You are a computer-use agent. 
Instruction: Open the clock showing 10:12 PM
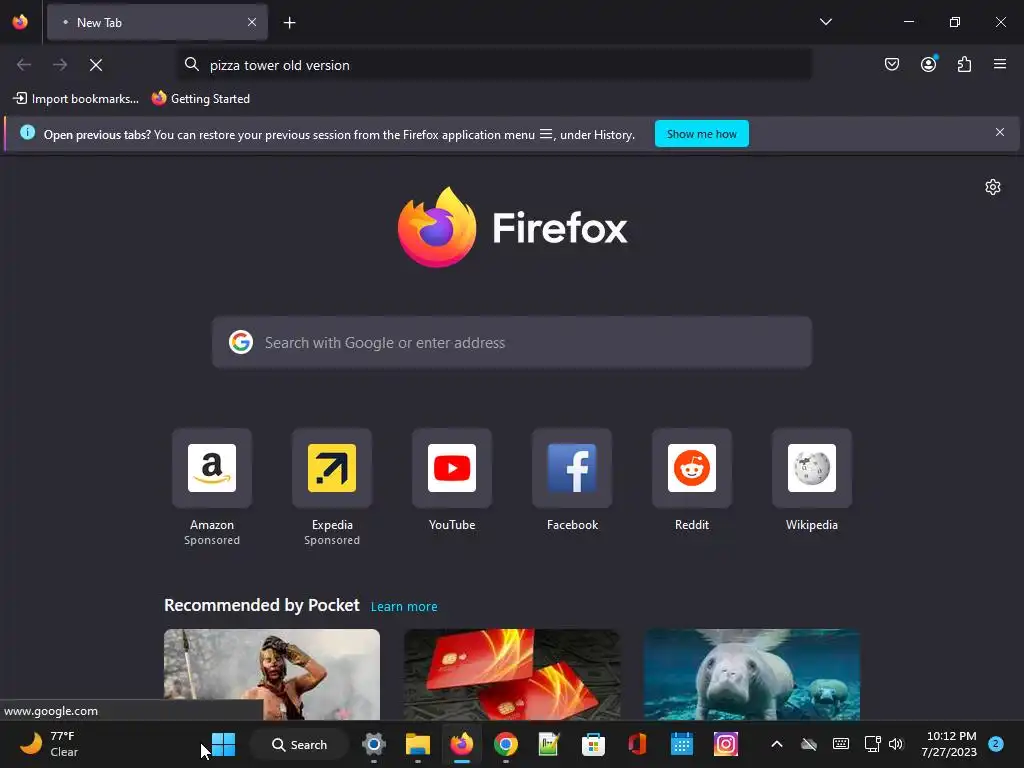(x=949, y=744)
